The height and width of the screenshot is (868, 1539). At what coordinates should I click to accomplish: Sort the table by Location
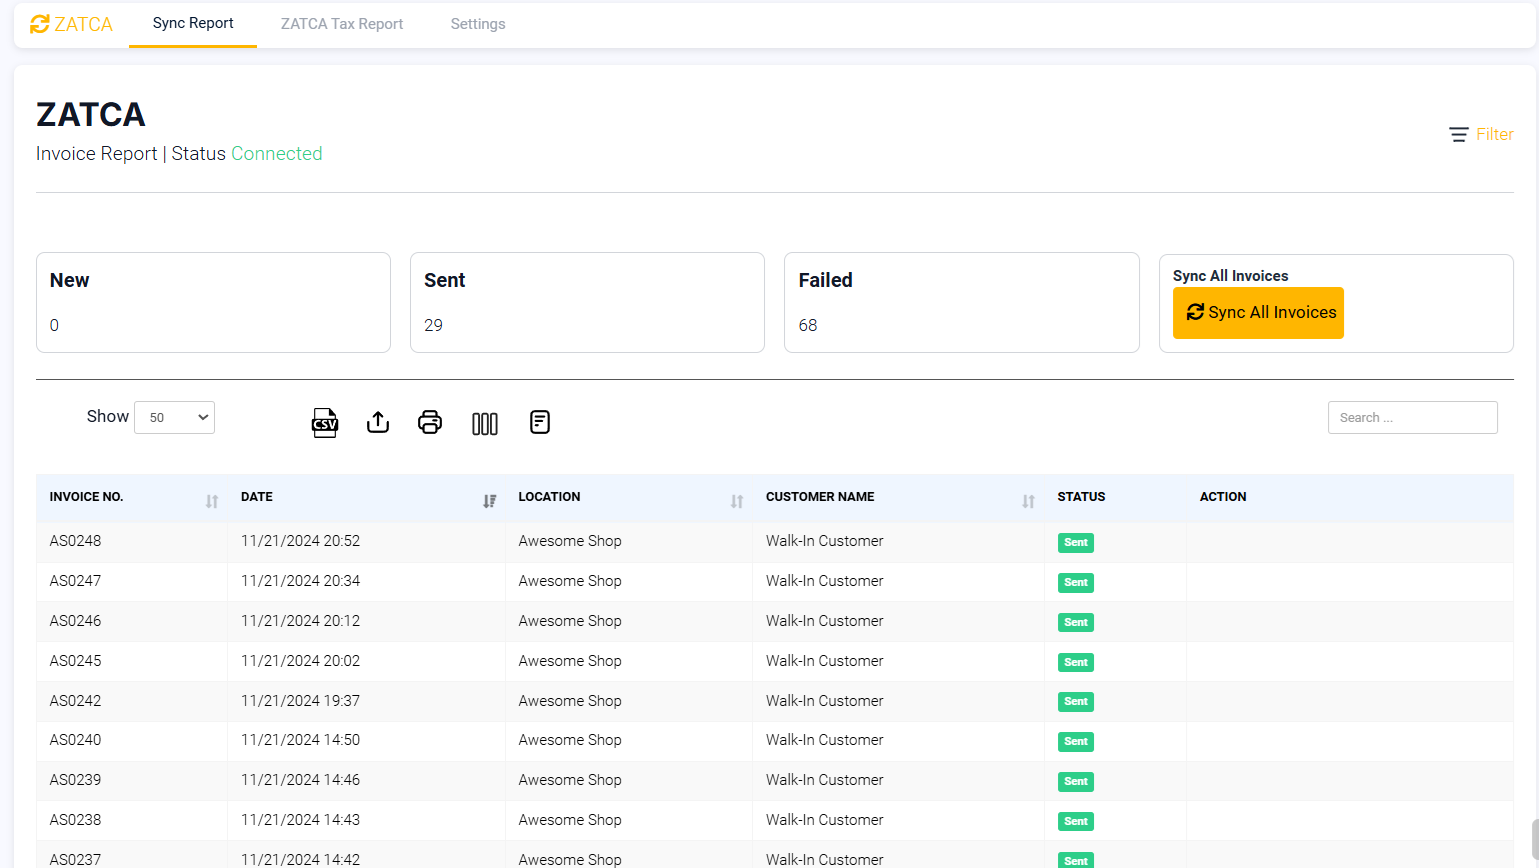click(x=737, y=500)
